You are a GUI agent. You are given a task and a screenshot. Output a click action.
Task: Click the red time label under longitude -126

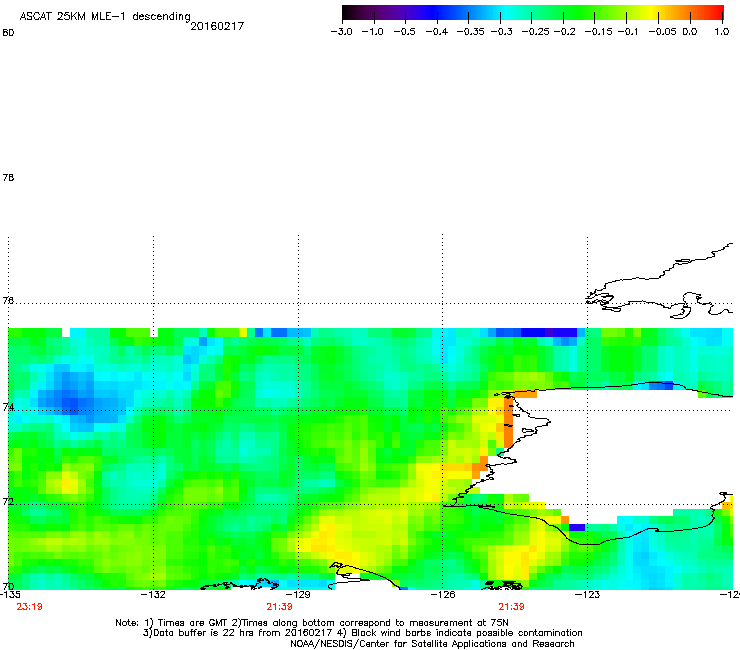tap(512, 607)
